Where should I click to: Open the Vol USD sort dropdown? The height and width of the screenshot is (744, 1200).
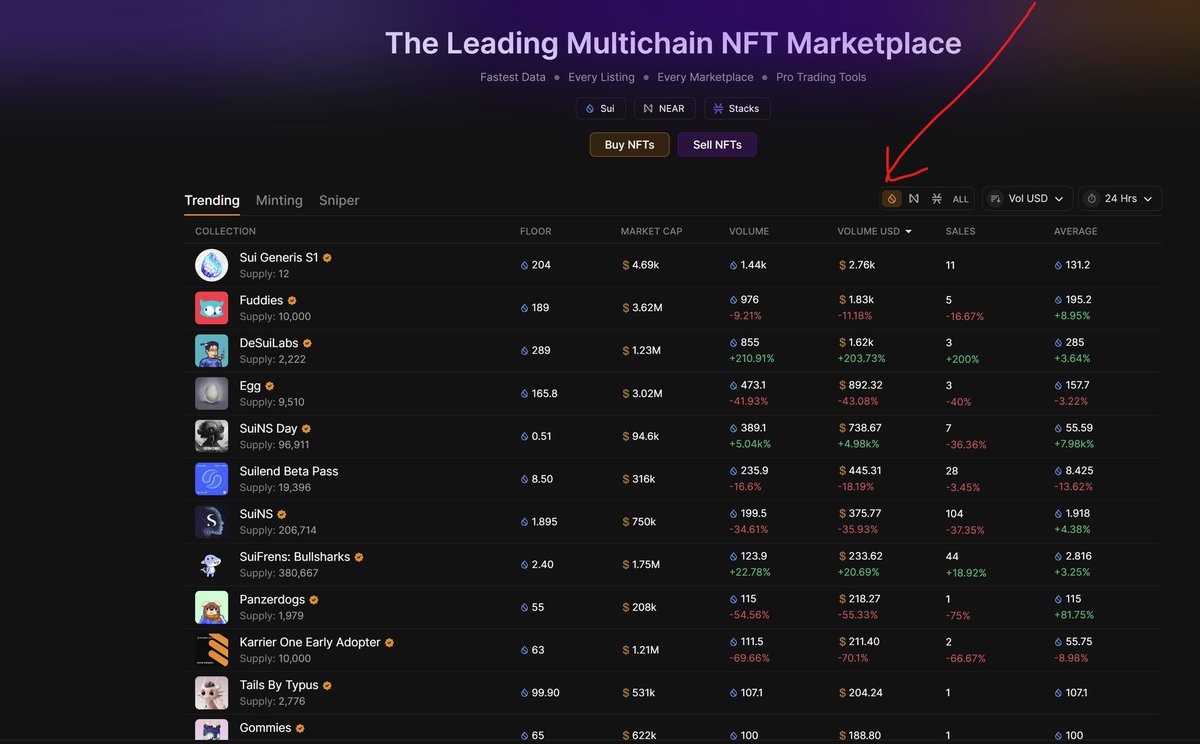[x=1028, y=199]
